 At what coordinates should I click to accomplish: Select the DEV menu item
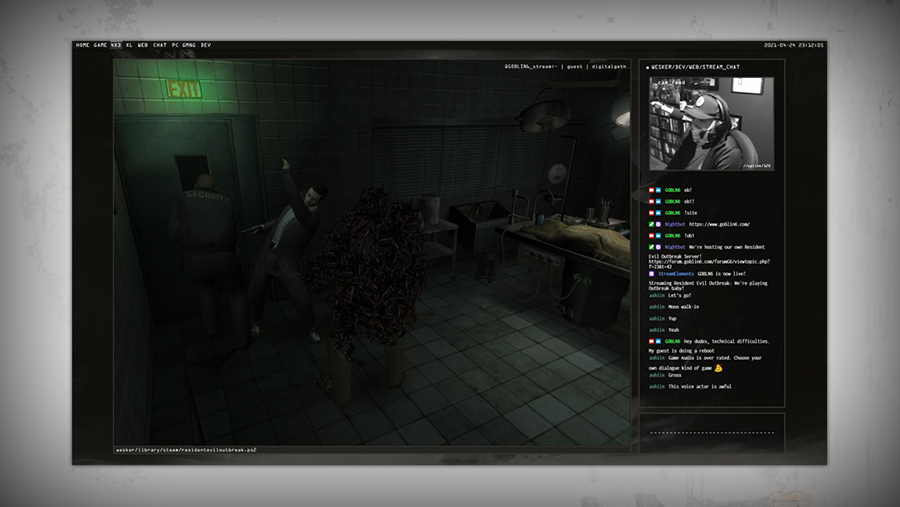(205, 45)
